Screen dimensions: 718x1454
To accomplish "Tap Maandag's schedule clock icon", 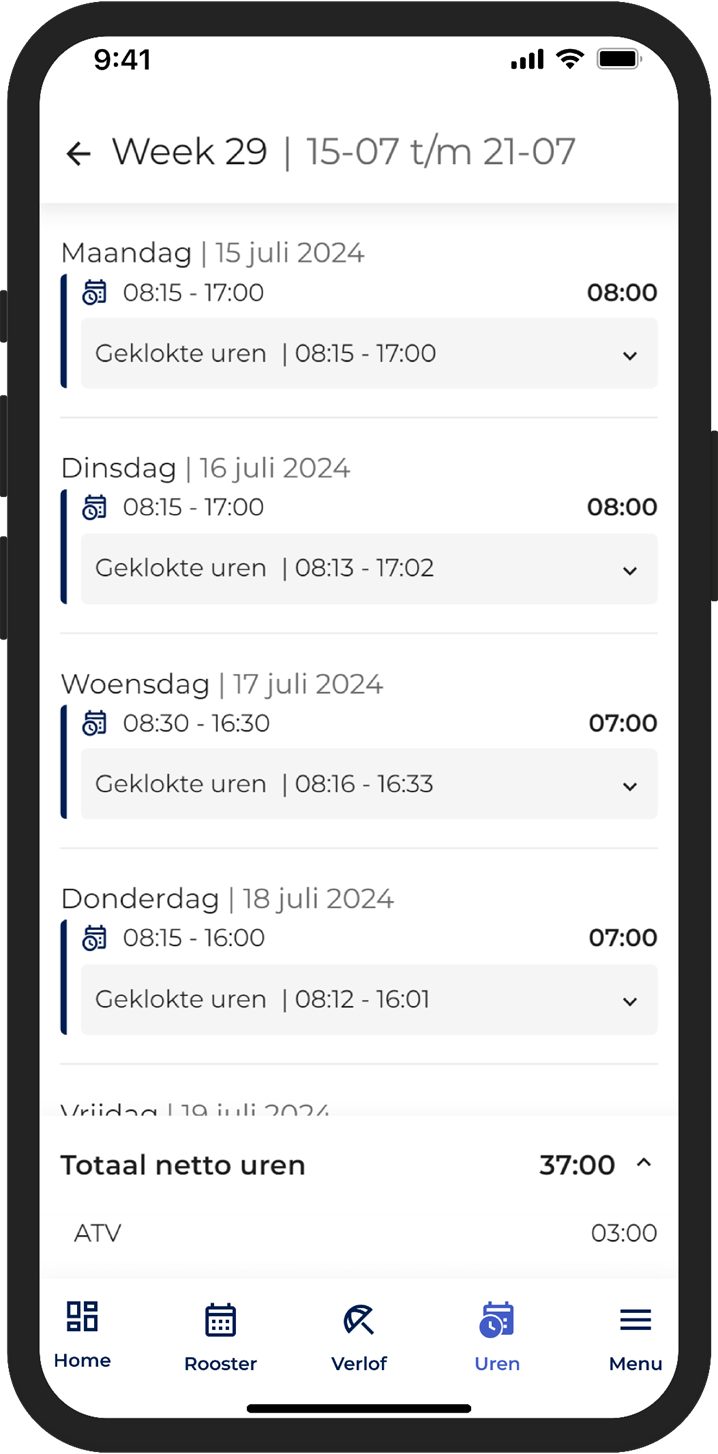I will [x=94, y=293].
